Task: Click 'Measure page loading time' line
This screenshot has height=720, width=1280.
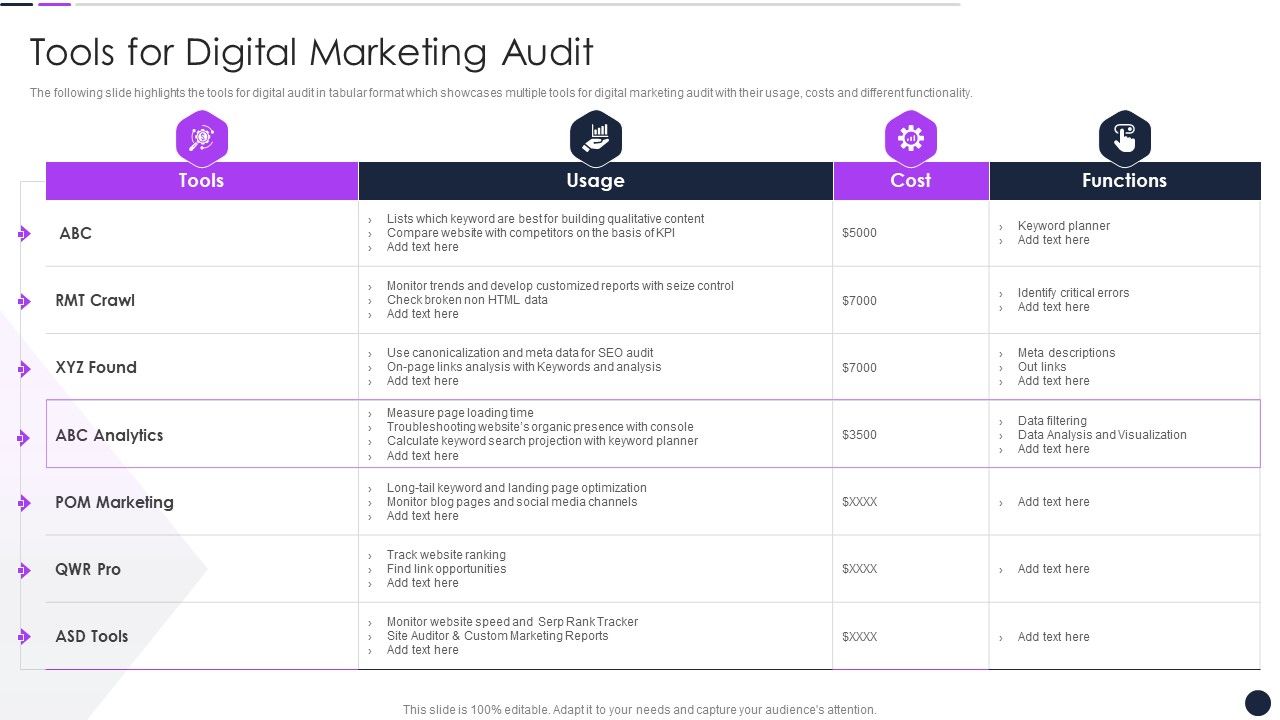Action: tap(460, 413)
